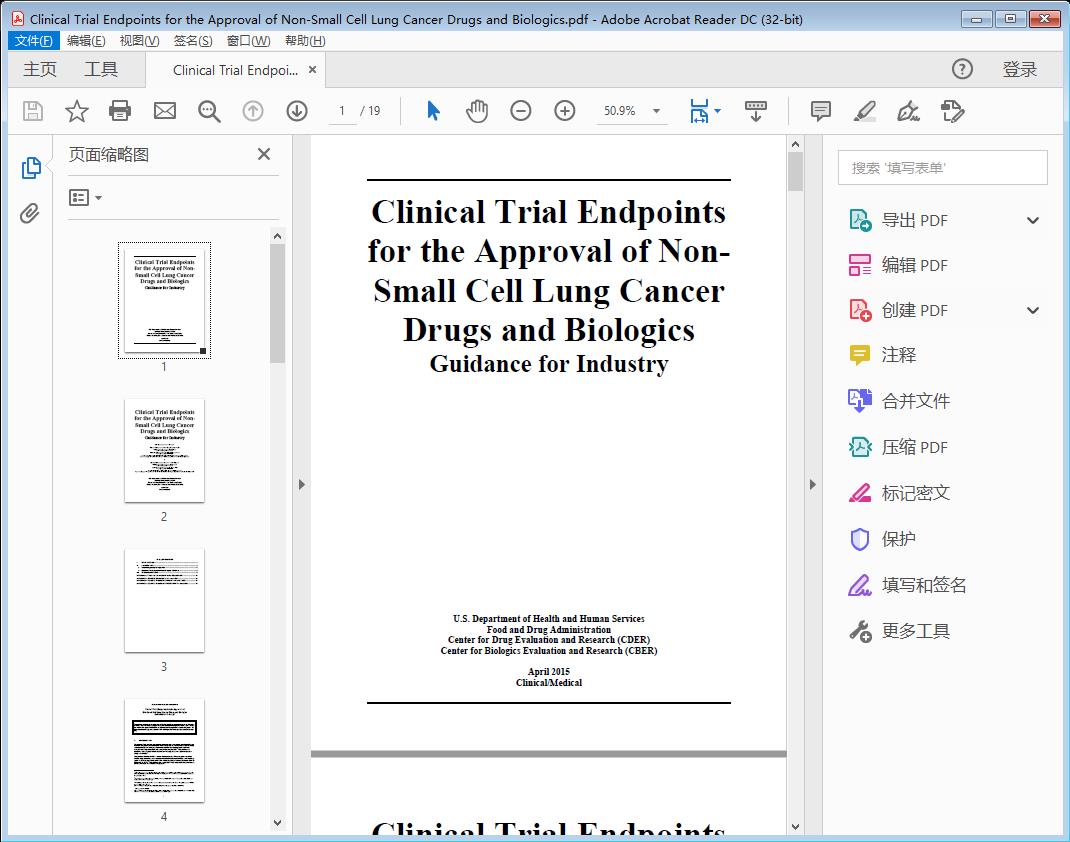Click the highlight text tool icon
Image resolution: width=1070 pixels, height=842 pixels.
tap(864, 111)
